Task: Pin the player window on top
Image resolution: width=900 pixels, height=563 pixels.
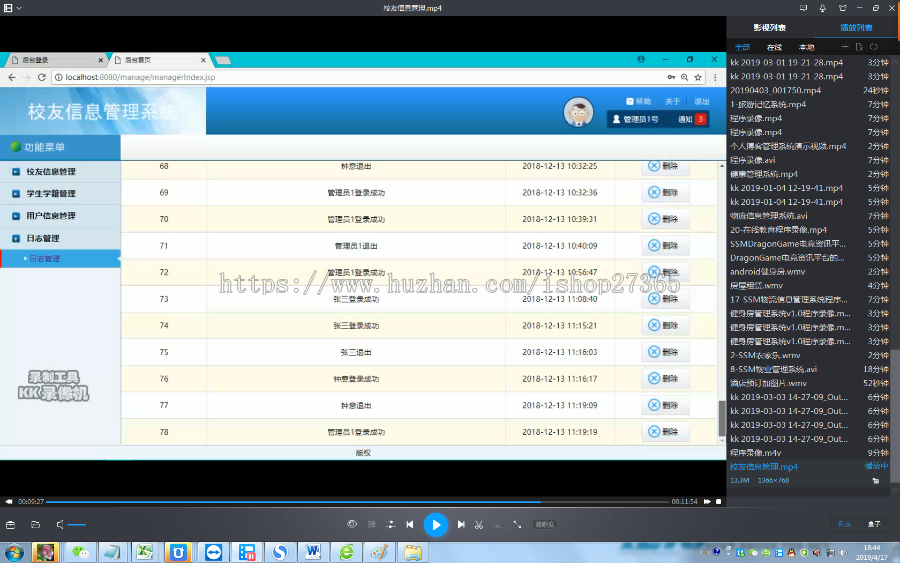Action: tap(823, 8)
